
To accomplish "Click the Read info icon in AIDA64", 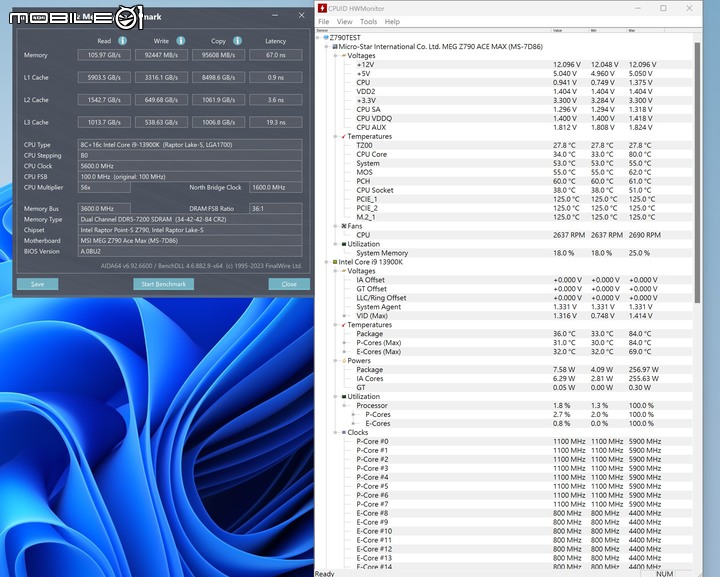I will (123, 41).
